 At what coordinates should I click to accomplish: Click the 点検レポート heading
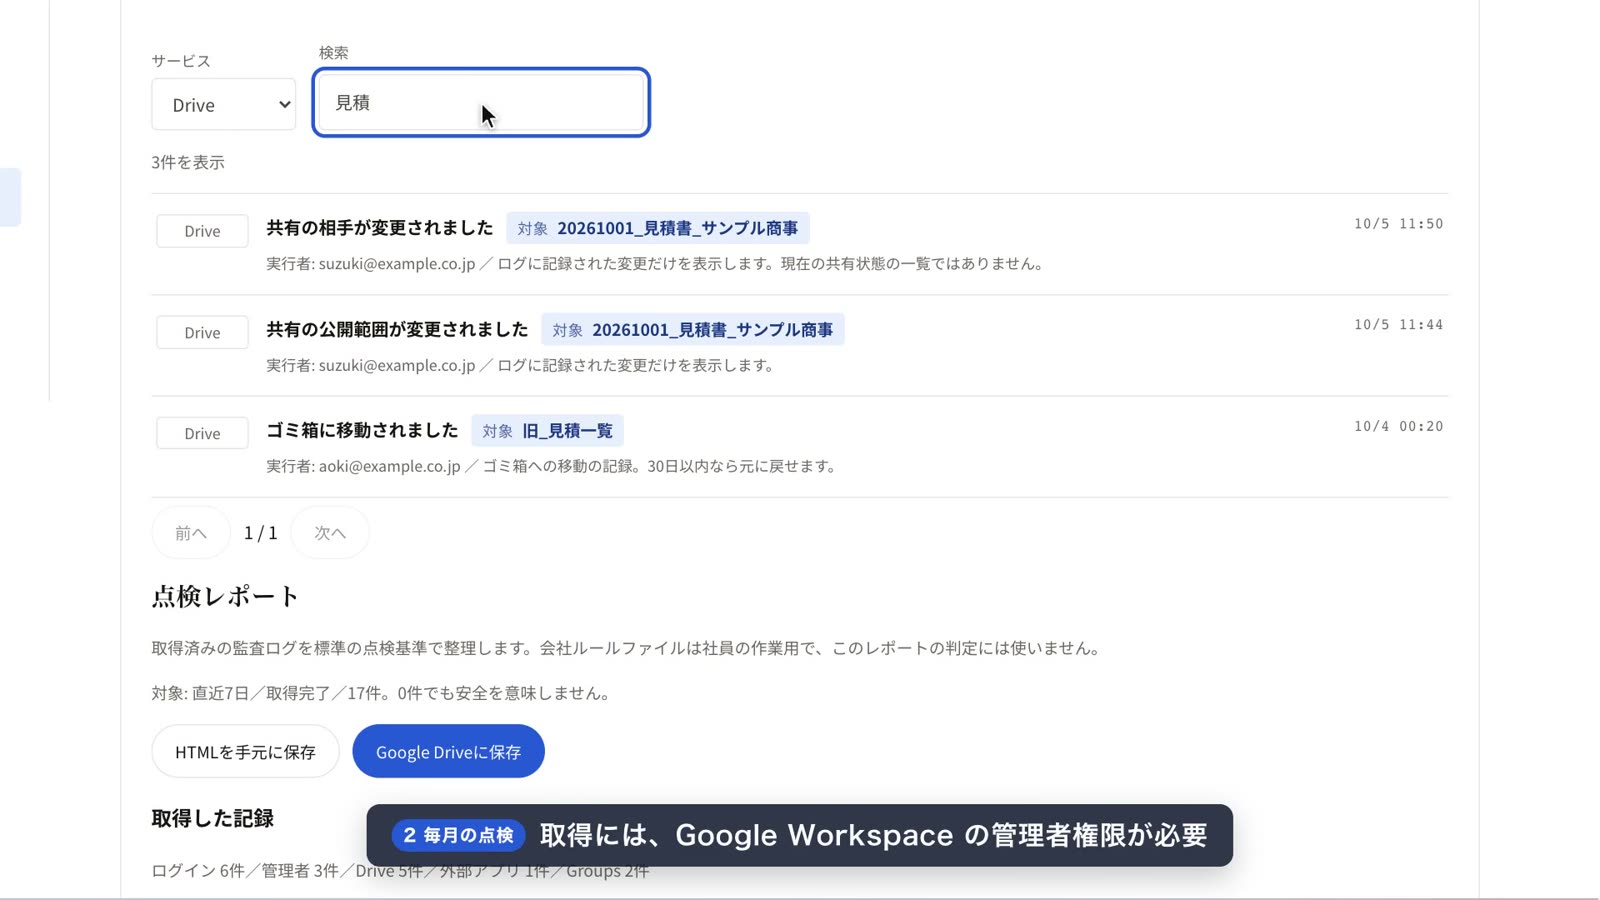(x=225, y=596)
